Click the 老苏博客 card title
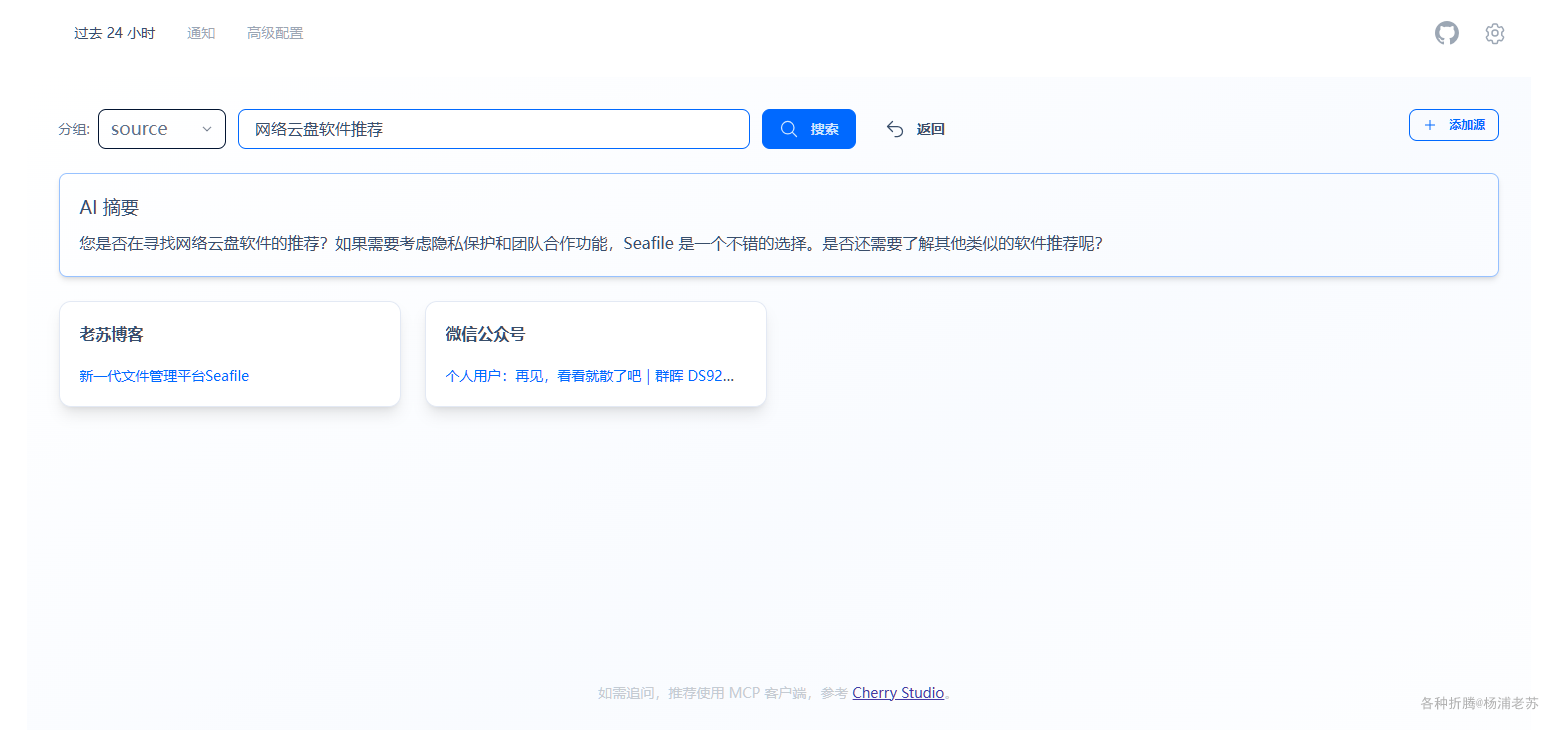 click(111, 334)
